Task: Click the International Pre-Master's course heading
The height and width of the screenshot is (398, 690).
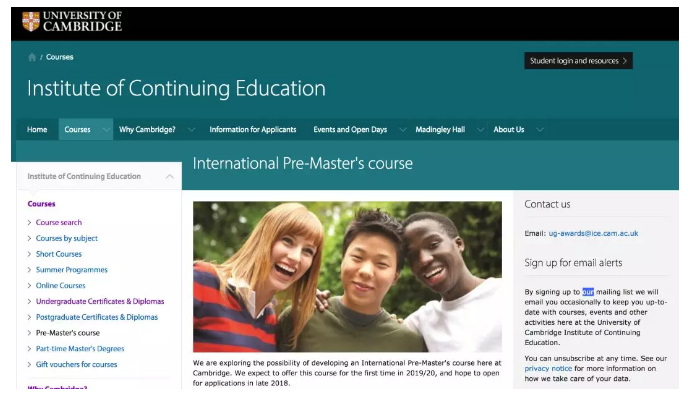Action: tap(303, 163)
